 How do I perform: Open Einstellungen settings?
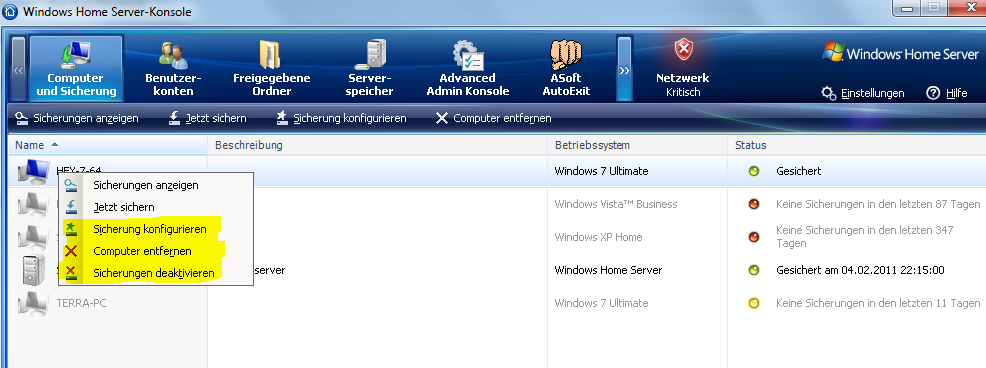tap(863, 93)
